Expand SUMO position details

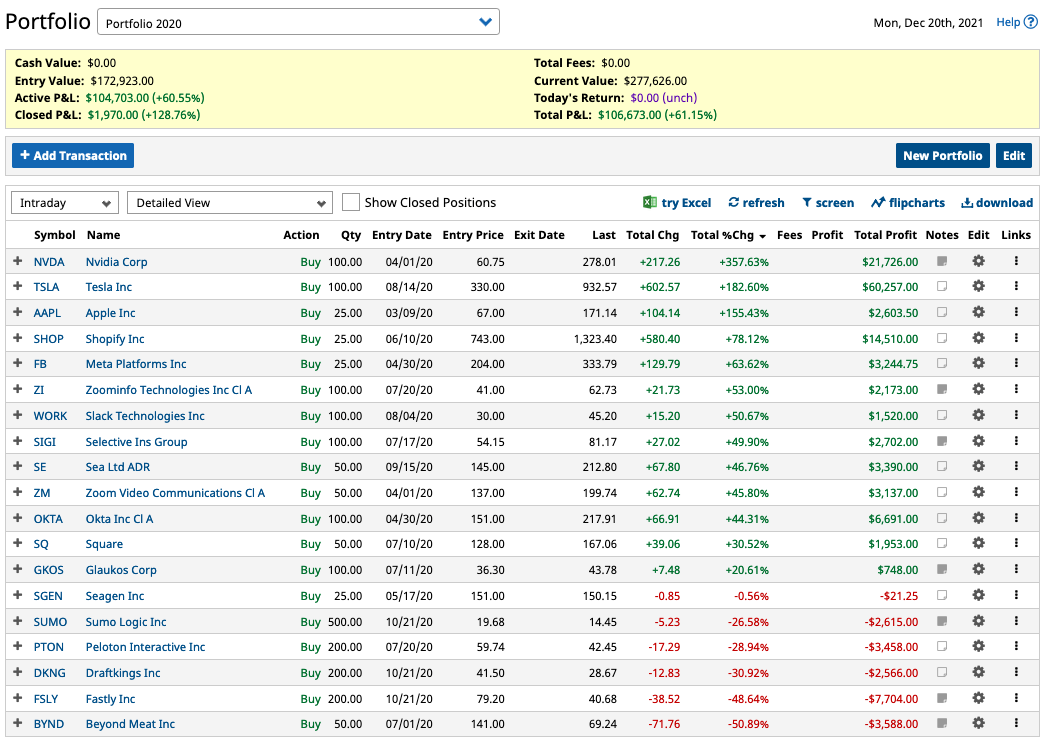18,621
